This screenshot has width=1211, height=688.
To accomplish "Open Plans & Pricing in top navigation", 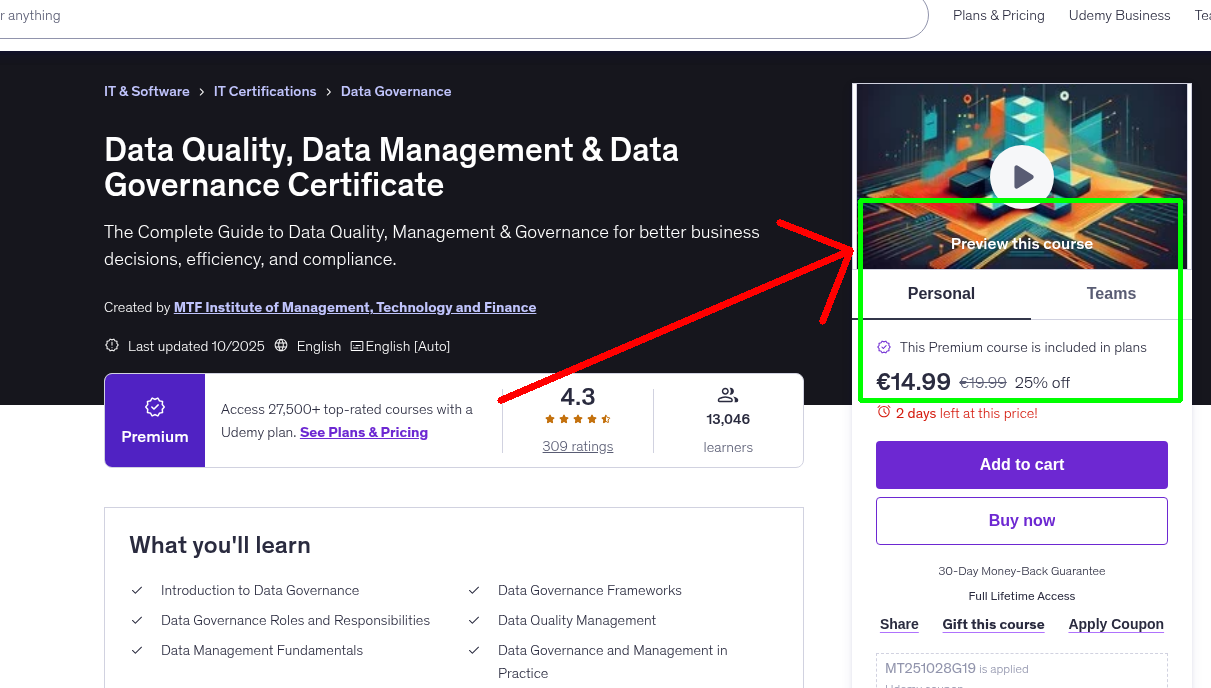I will click(998, 15).
